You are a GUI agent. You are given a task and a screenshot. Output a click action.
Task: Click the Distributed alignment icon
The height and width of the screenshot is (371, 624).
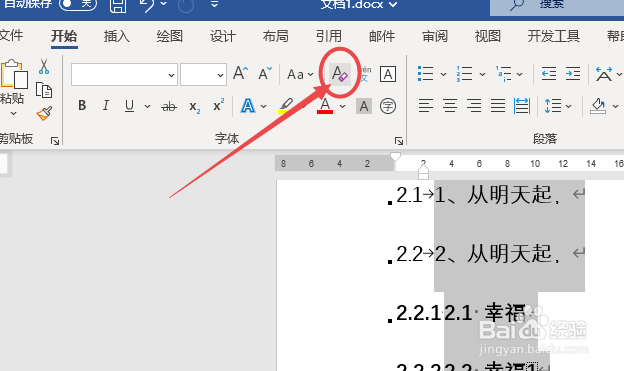pyautogui.click(x=522, y=106)
